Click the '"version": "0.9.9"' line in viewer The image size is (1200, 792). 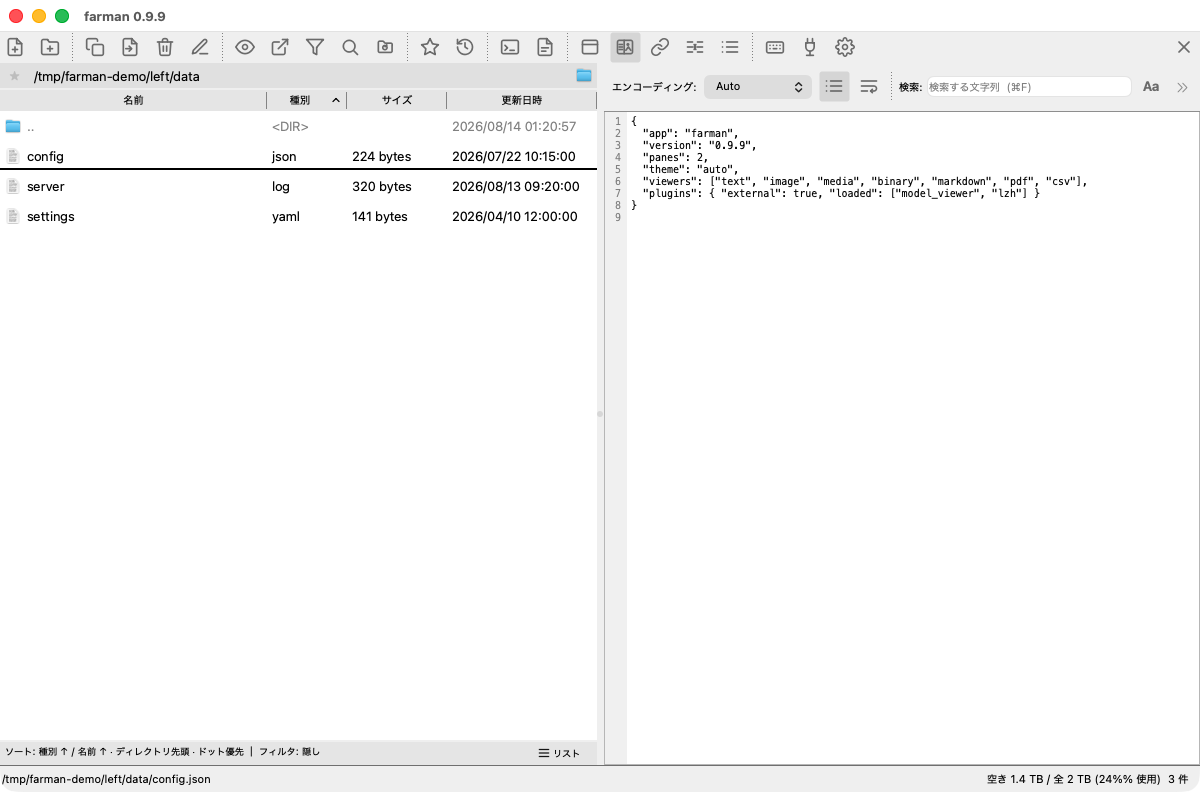click(699, 145)
